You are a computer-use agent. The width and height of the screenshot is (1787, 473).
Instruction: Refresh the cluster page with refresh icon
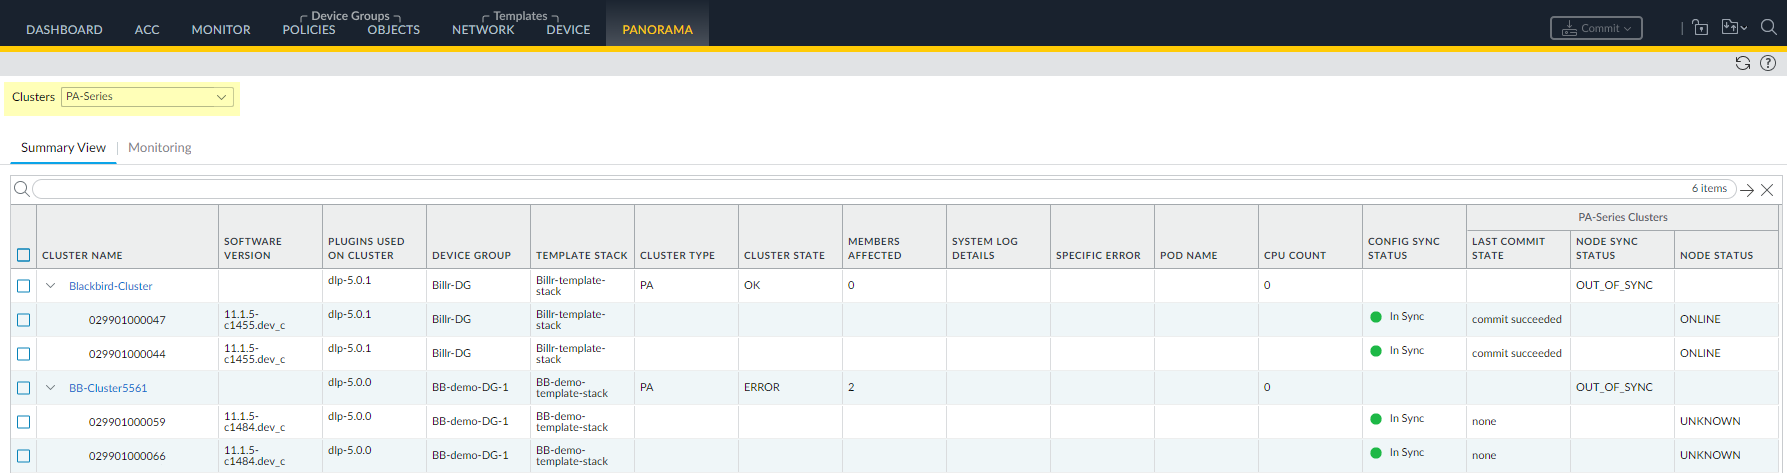pyautogui.click(x=1743, y=63)
